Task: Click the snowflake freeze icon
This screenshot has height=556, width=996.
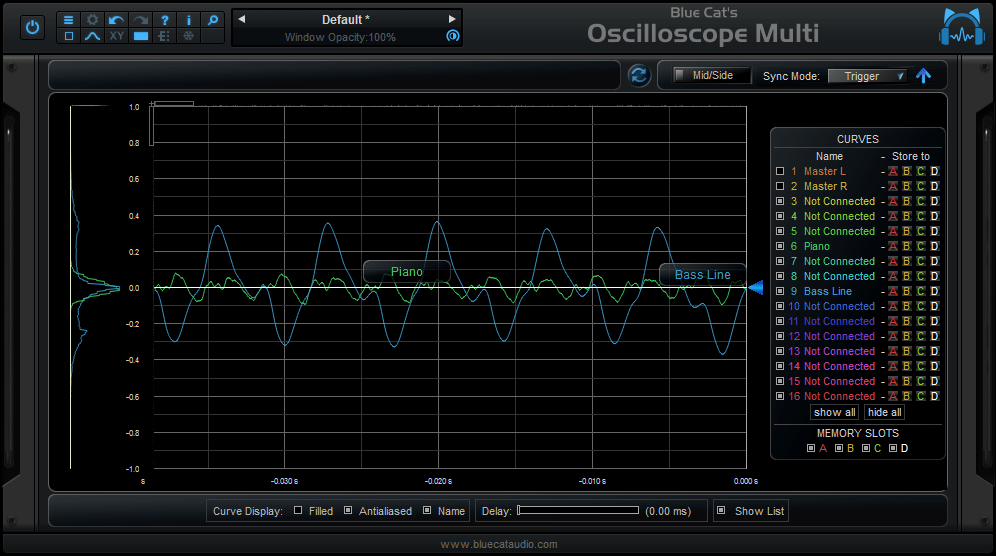Action: [189, 36]
